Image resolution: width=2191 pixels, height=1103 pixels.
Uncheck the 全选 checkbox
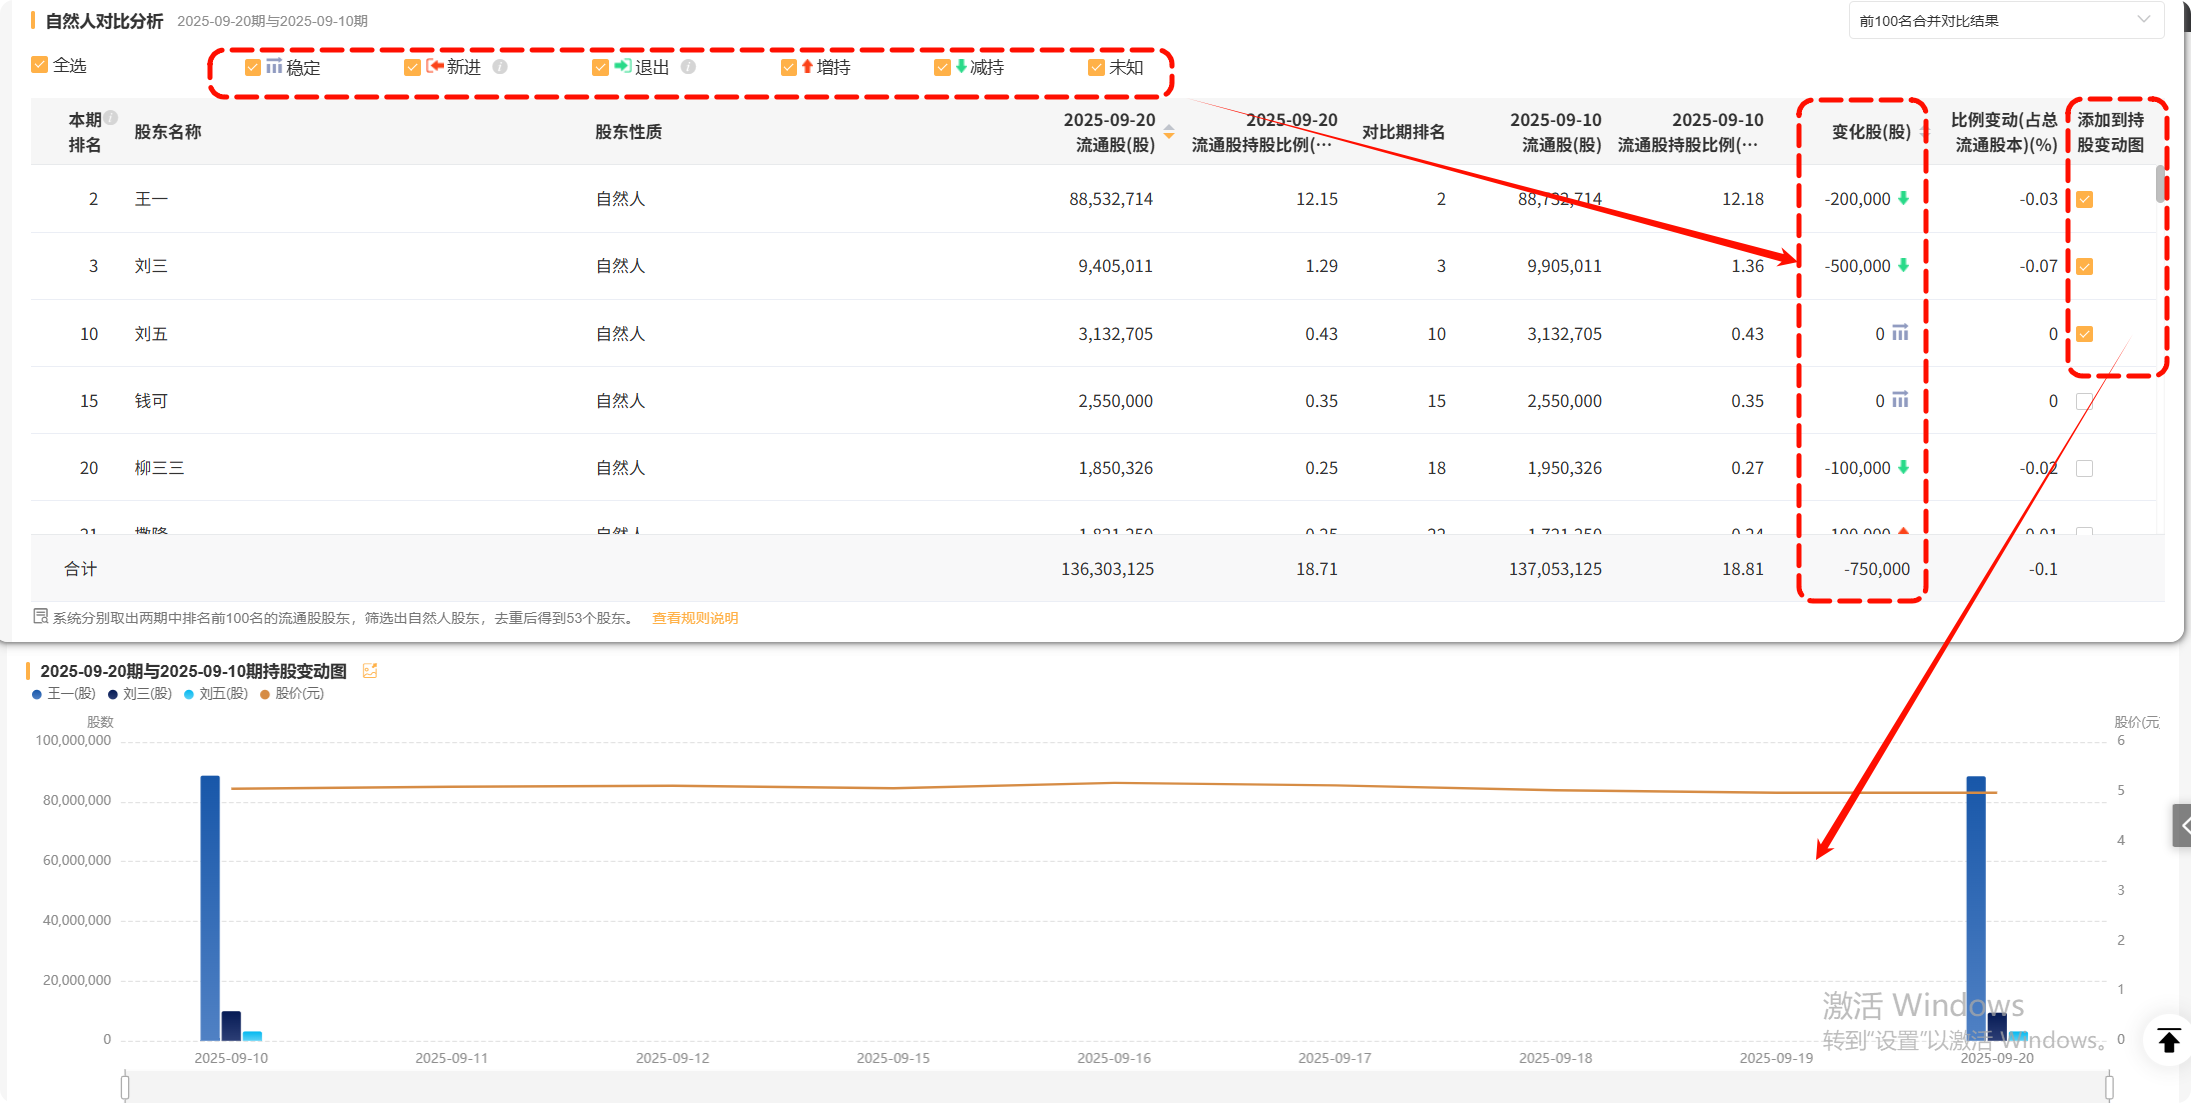(x=40, y=65)
